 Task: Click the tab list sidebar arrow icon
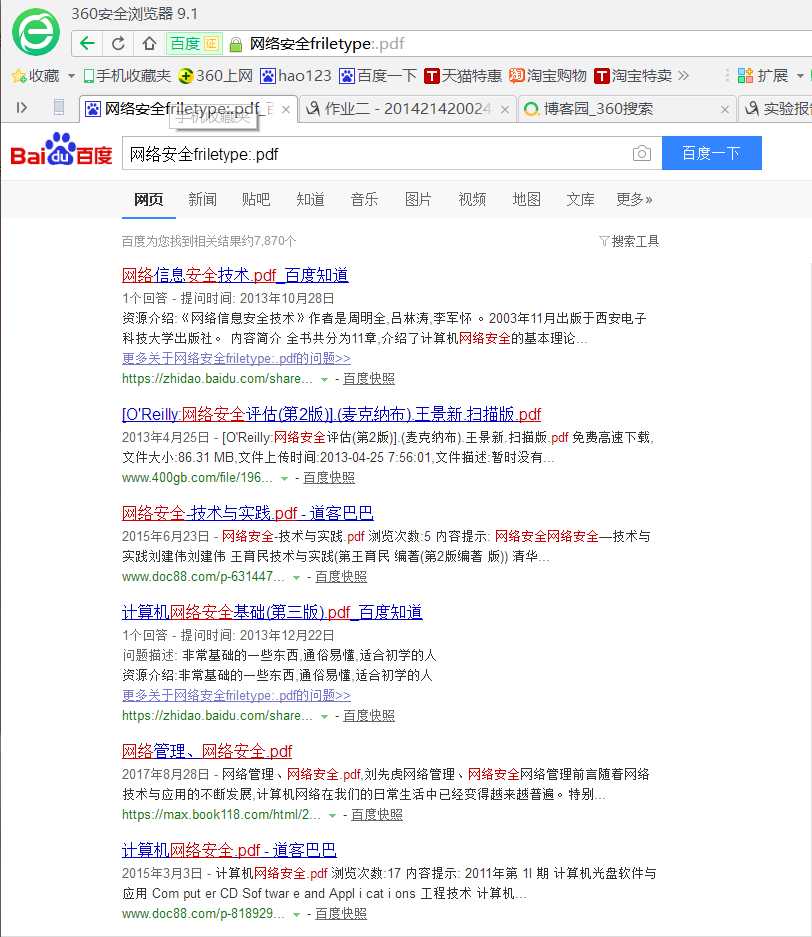click(x=22, y=108)
